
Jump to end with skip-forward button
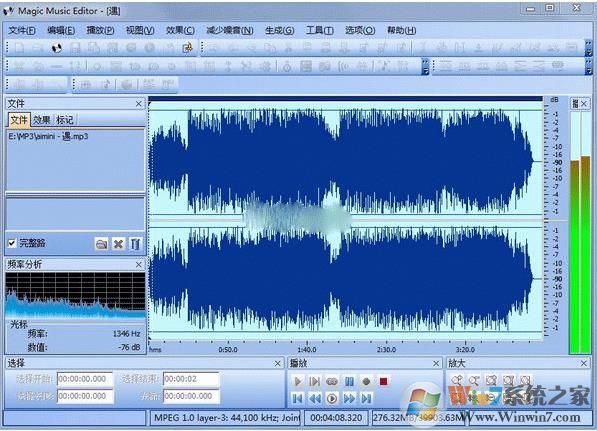click(366, 398)
